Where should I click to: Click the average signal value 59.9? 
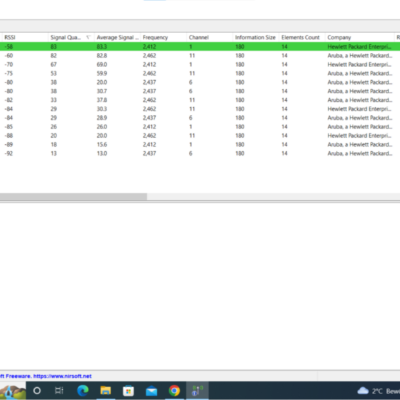(102, 73)
